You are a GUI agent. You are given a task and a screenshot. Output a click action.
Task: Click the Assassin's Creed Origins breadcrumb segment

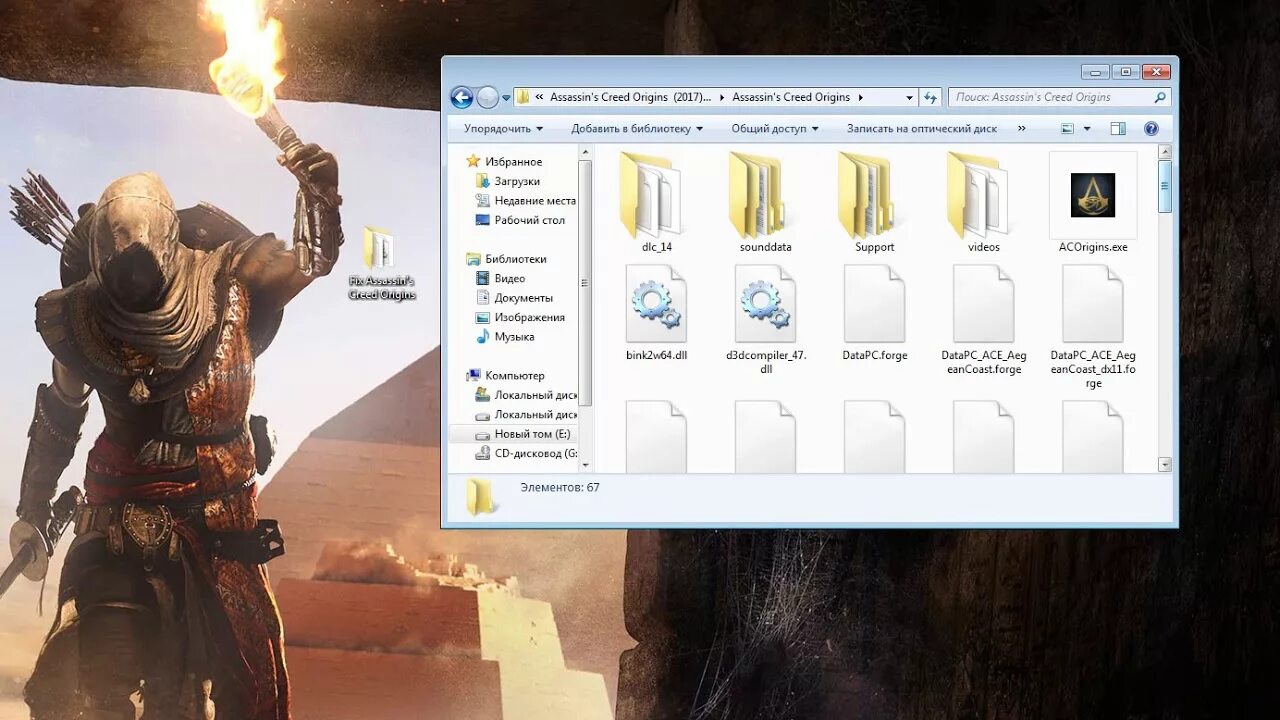(x=791, y=97)
